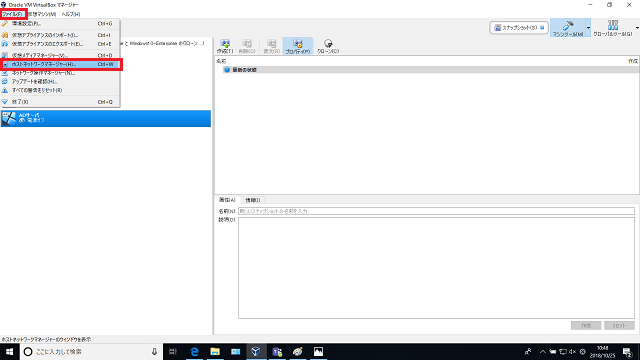
Task: Click the 作成(T) take snapshot icon
Action: pos(225,46)
